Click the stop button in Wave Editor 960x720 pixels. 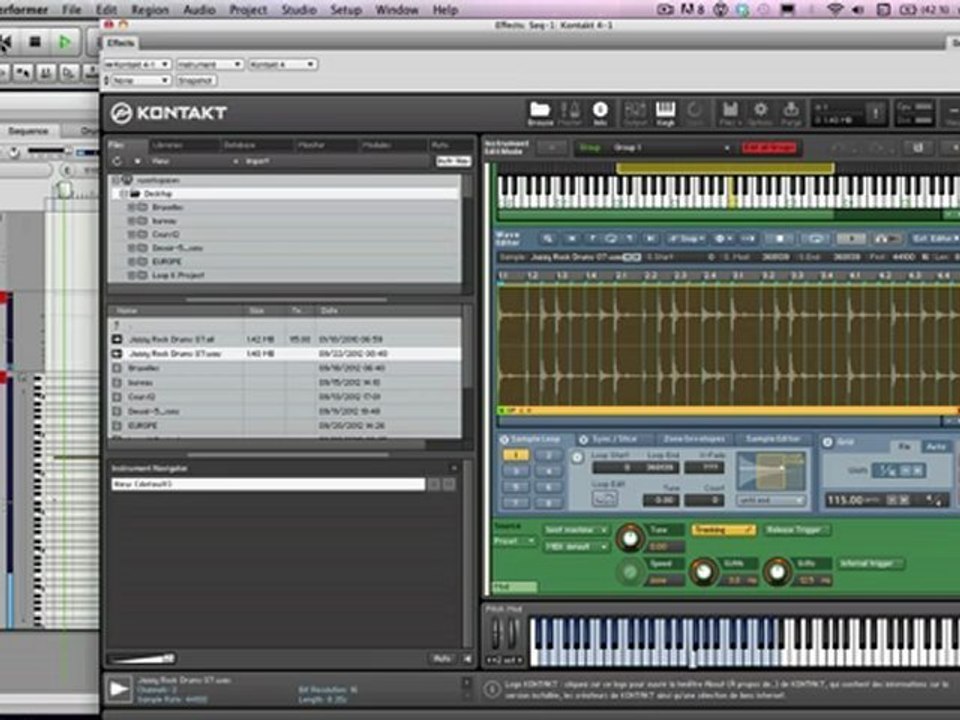pyautogui.click(x=779, y=238)
